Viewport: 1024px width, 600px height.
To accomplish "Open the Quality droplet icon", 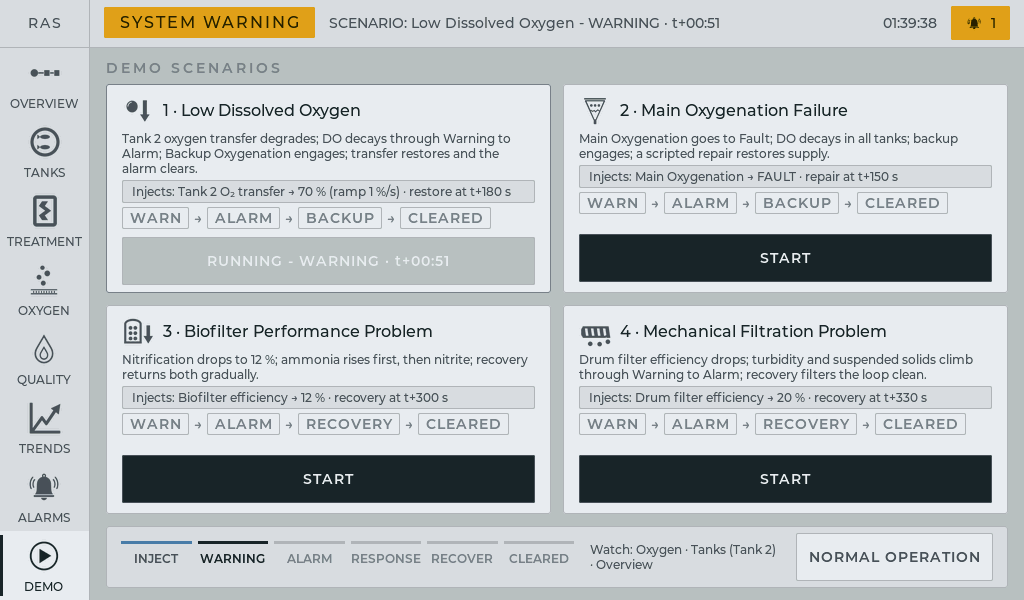I will point(44,349).
